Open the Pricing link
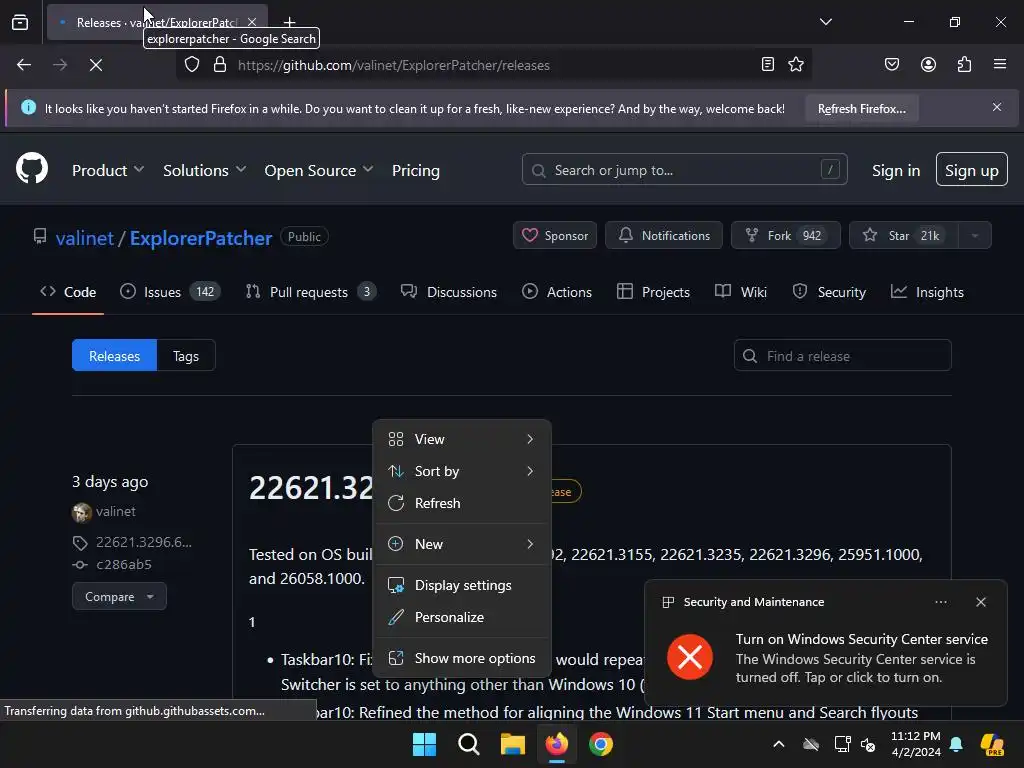 click(x=415, y=170)
